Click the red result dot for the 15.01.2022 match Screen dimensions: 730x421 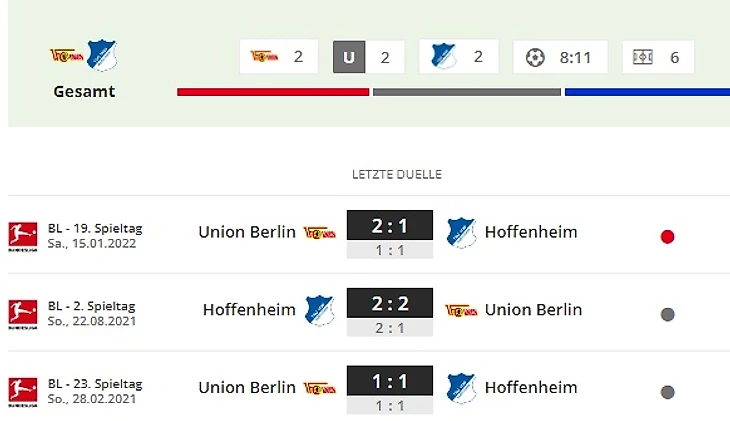point(667,237)
